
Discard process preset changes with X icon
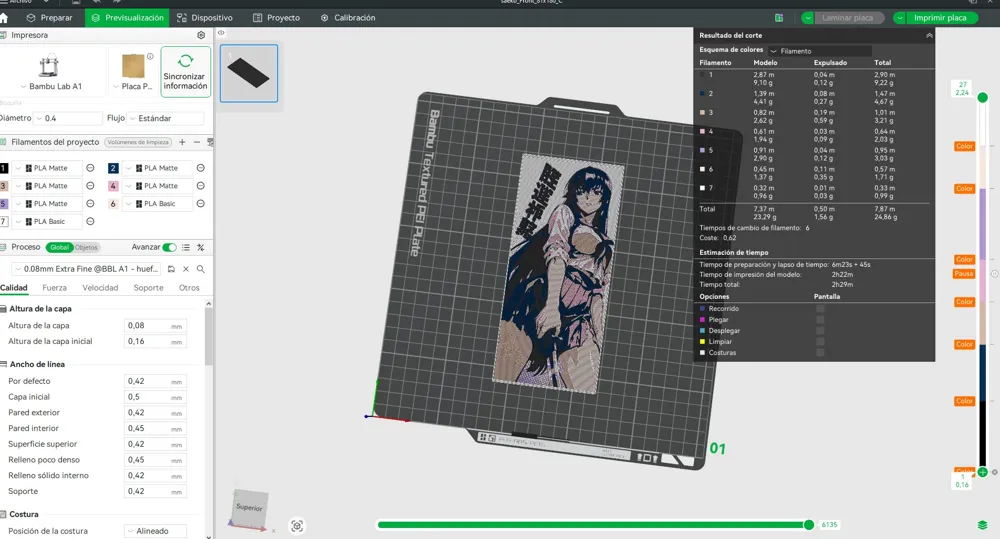186,269
